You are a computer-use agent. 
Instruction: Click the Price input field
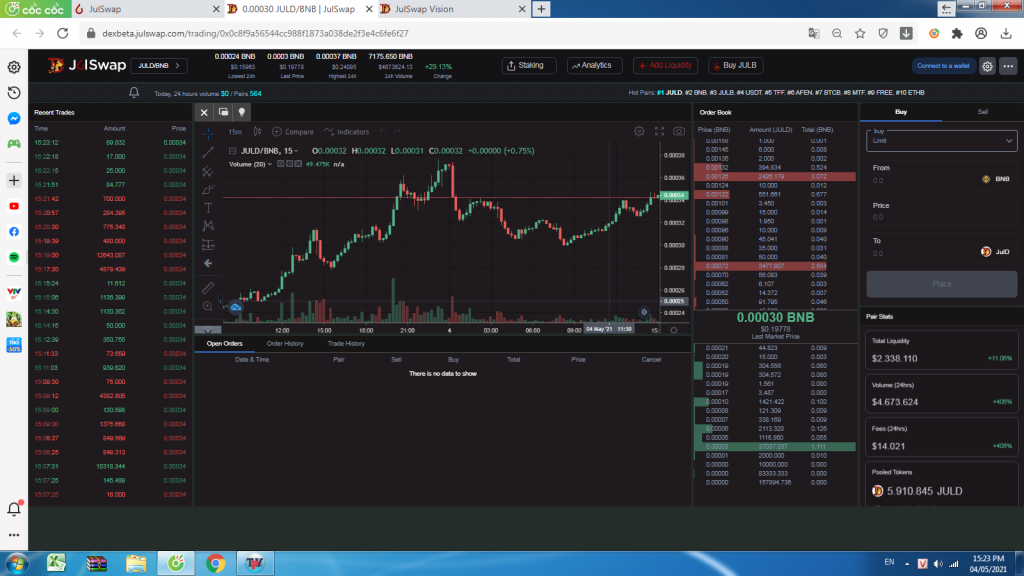tap(942, 219)
